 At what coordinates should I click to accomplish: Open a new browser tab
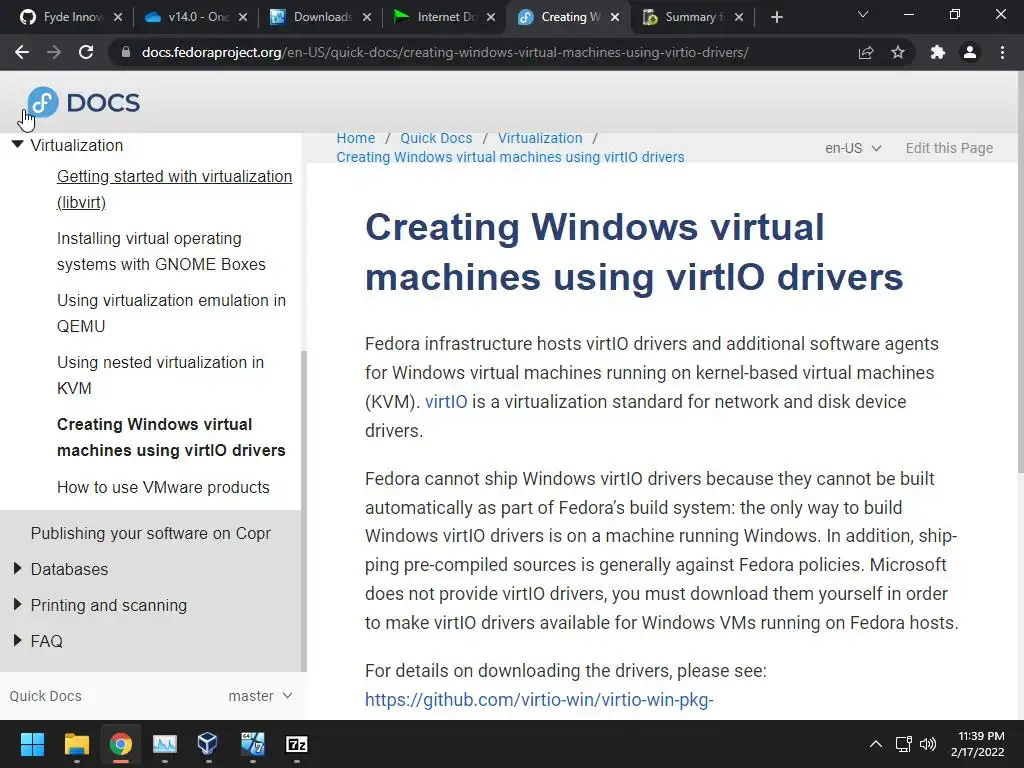(776, 17)
